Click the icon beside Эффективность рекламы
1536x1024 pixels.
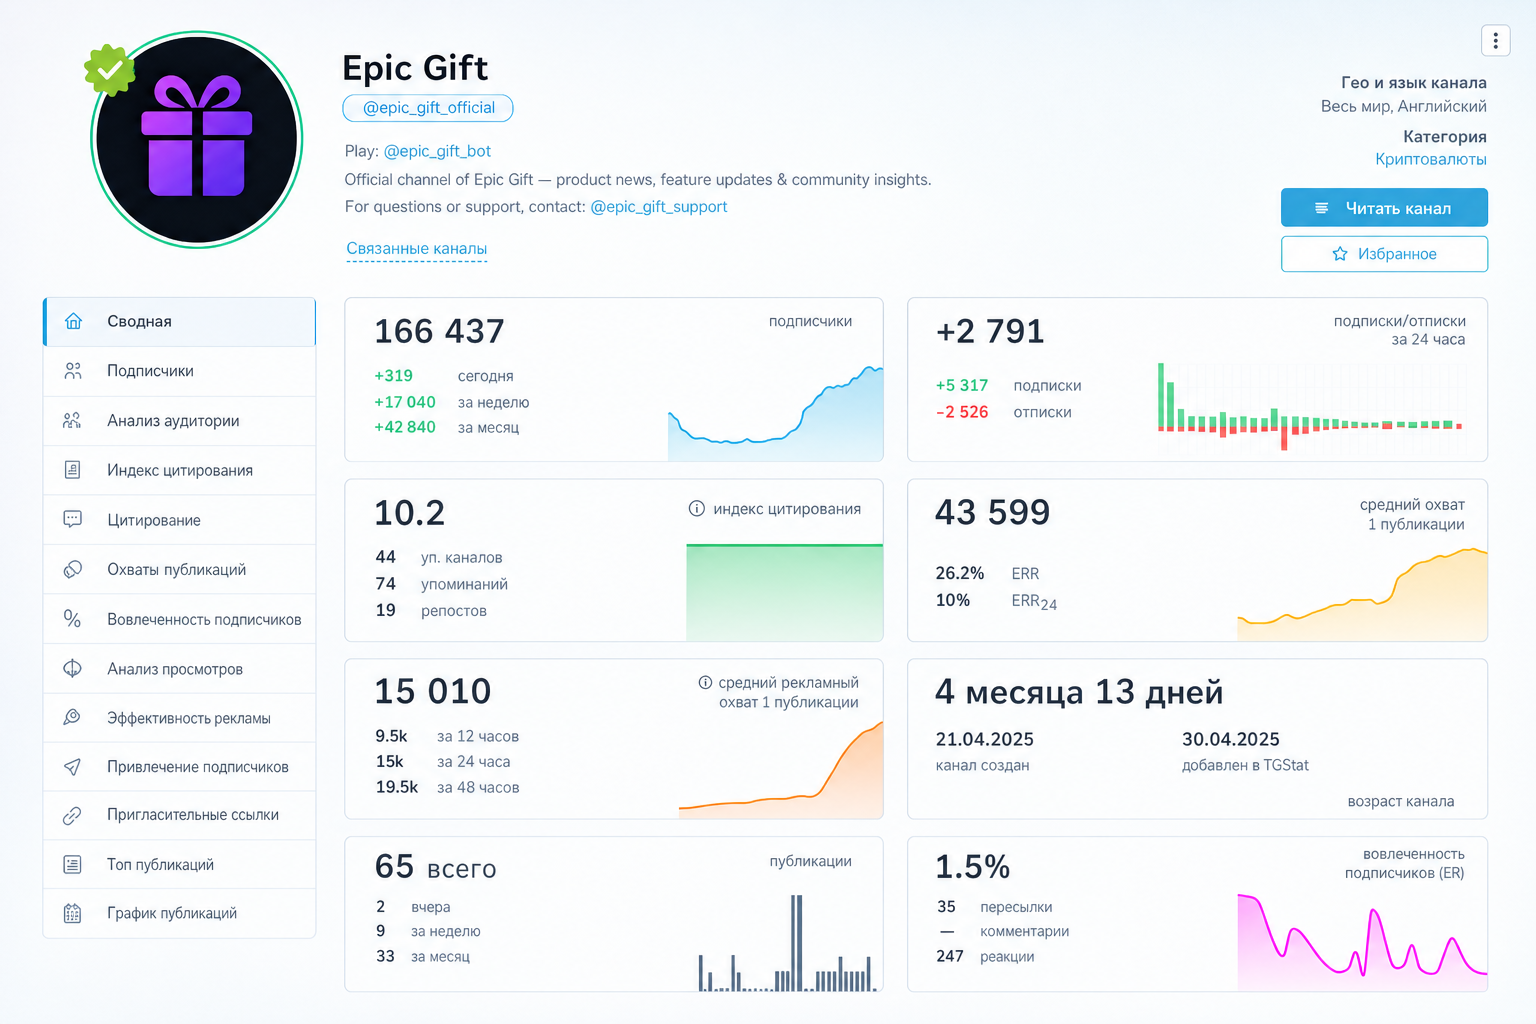[x=72, y=717]
